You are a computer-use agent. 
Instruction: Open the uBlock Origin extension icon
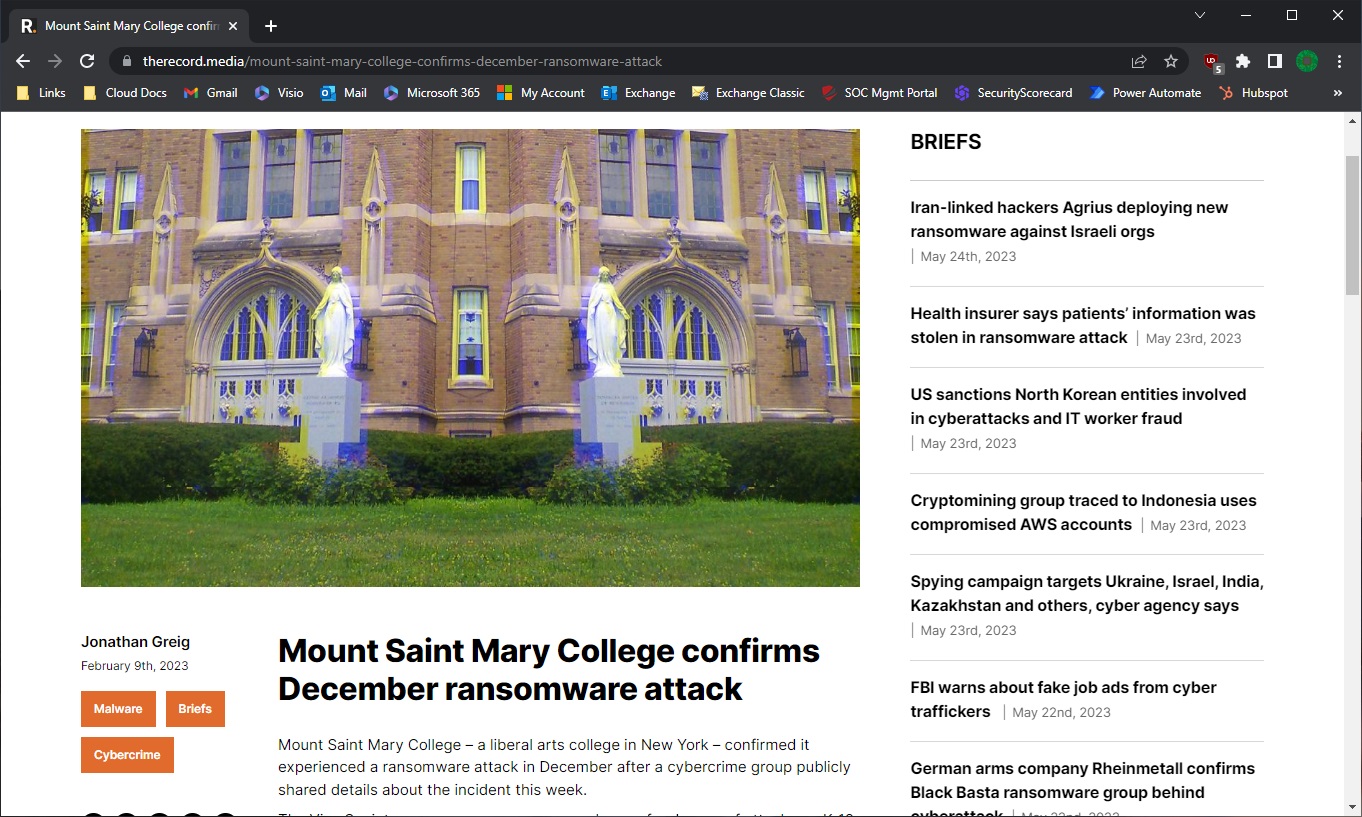1213,62
